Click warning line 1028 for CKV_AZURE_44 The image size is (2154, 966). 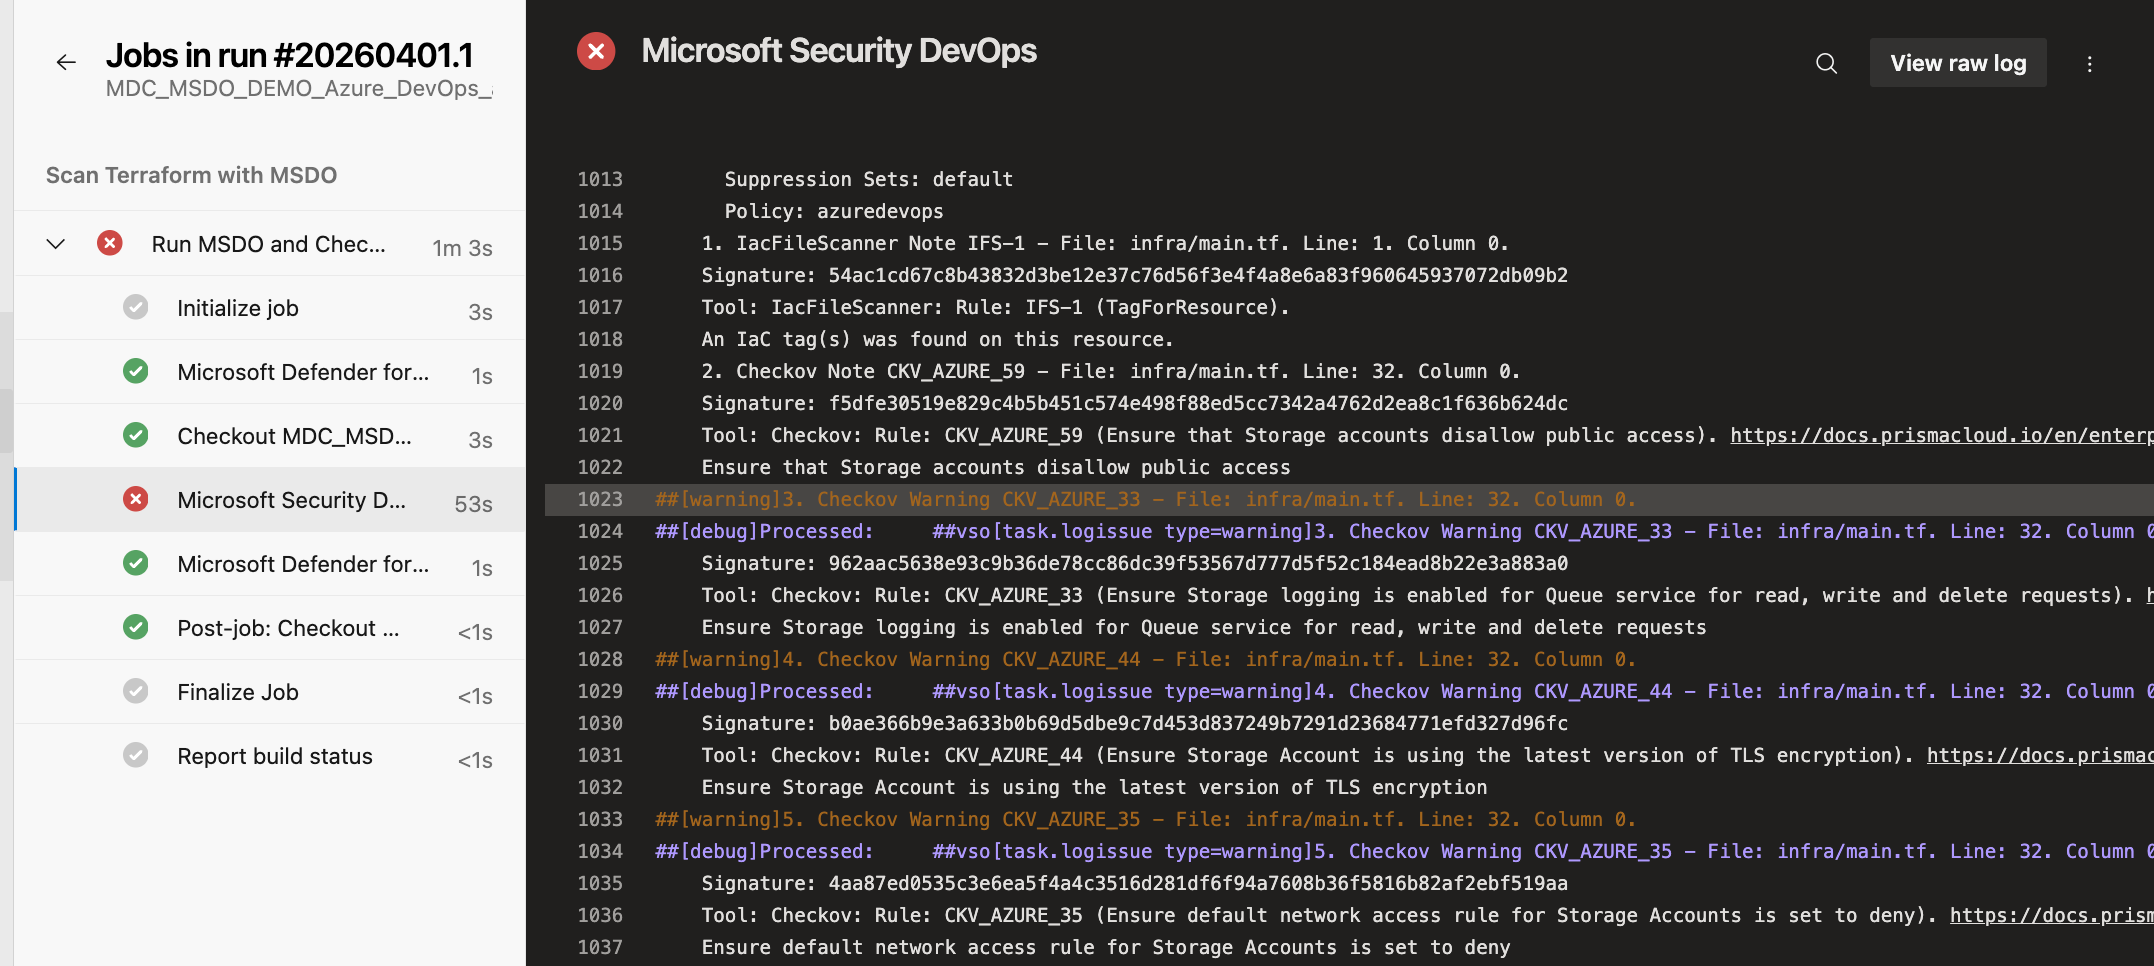[x=1145, y=659]
